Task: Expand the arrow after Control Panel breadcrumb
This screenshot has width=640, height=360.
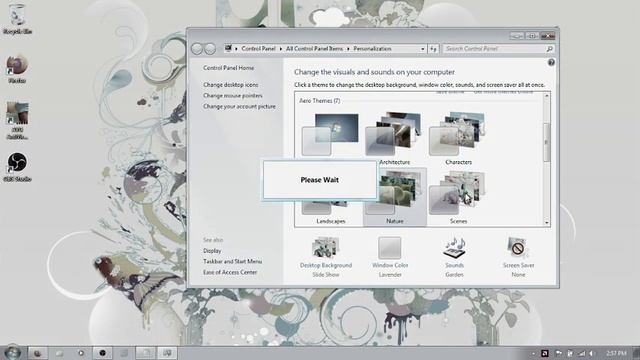Action: (280, 49)
